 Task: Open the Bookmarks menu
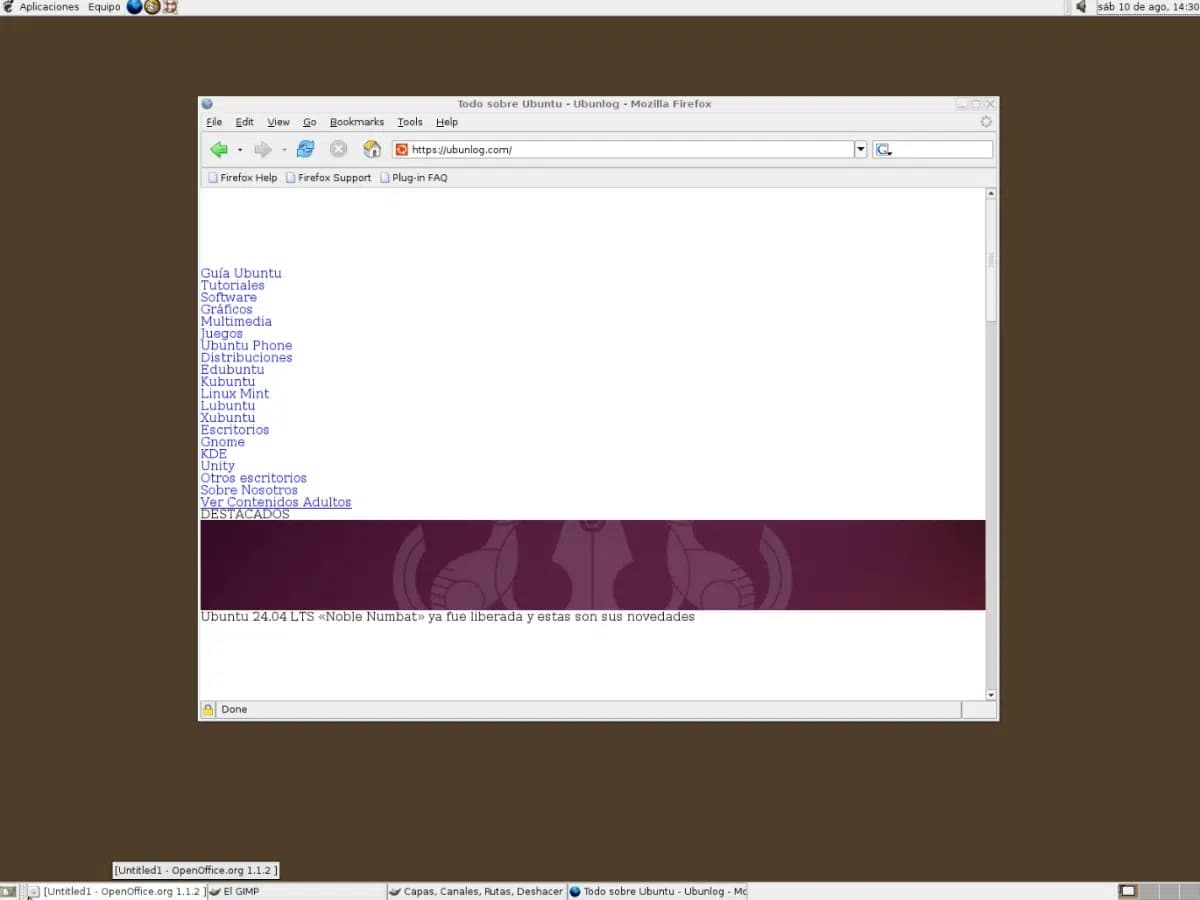[356, 122]
